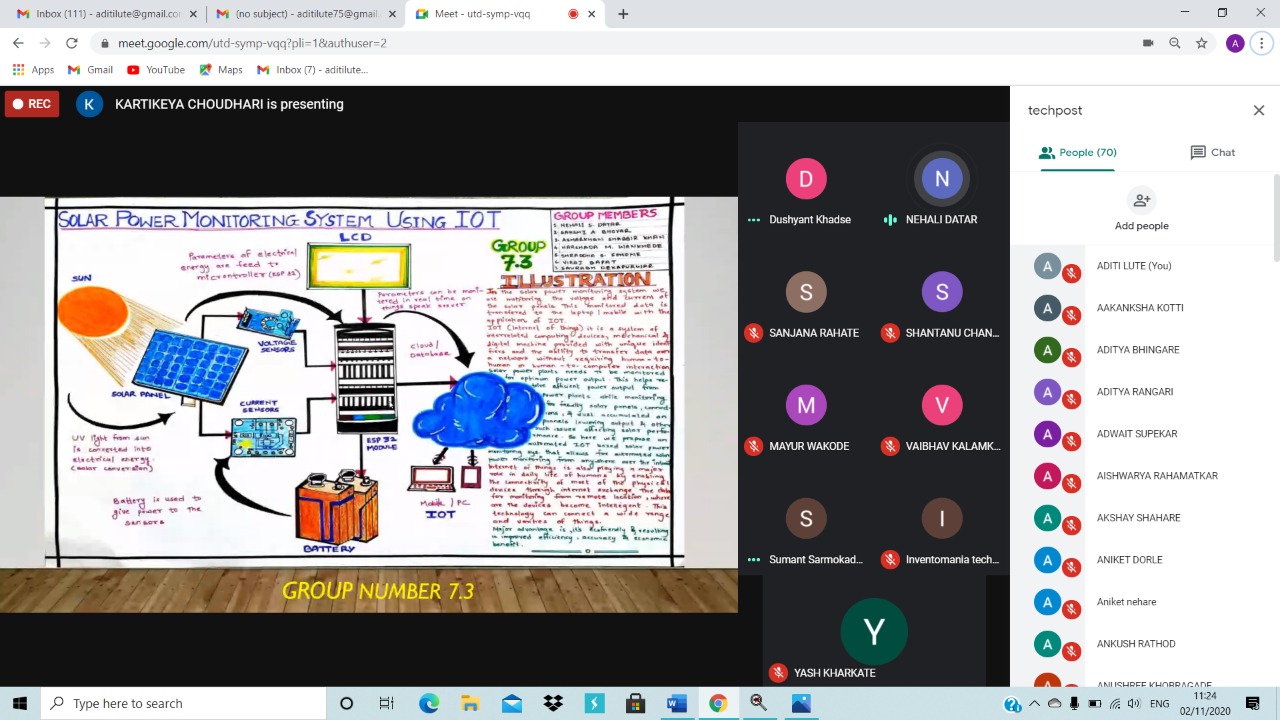Open Microsoft Edge from the taskbar
This screenshot has height=720, width=1280.
point(429,703)
